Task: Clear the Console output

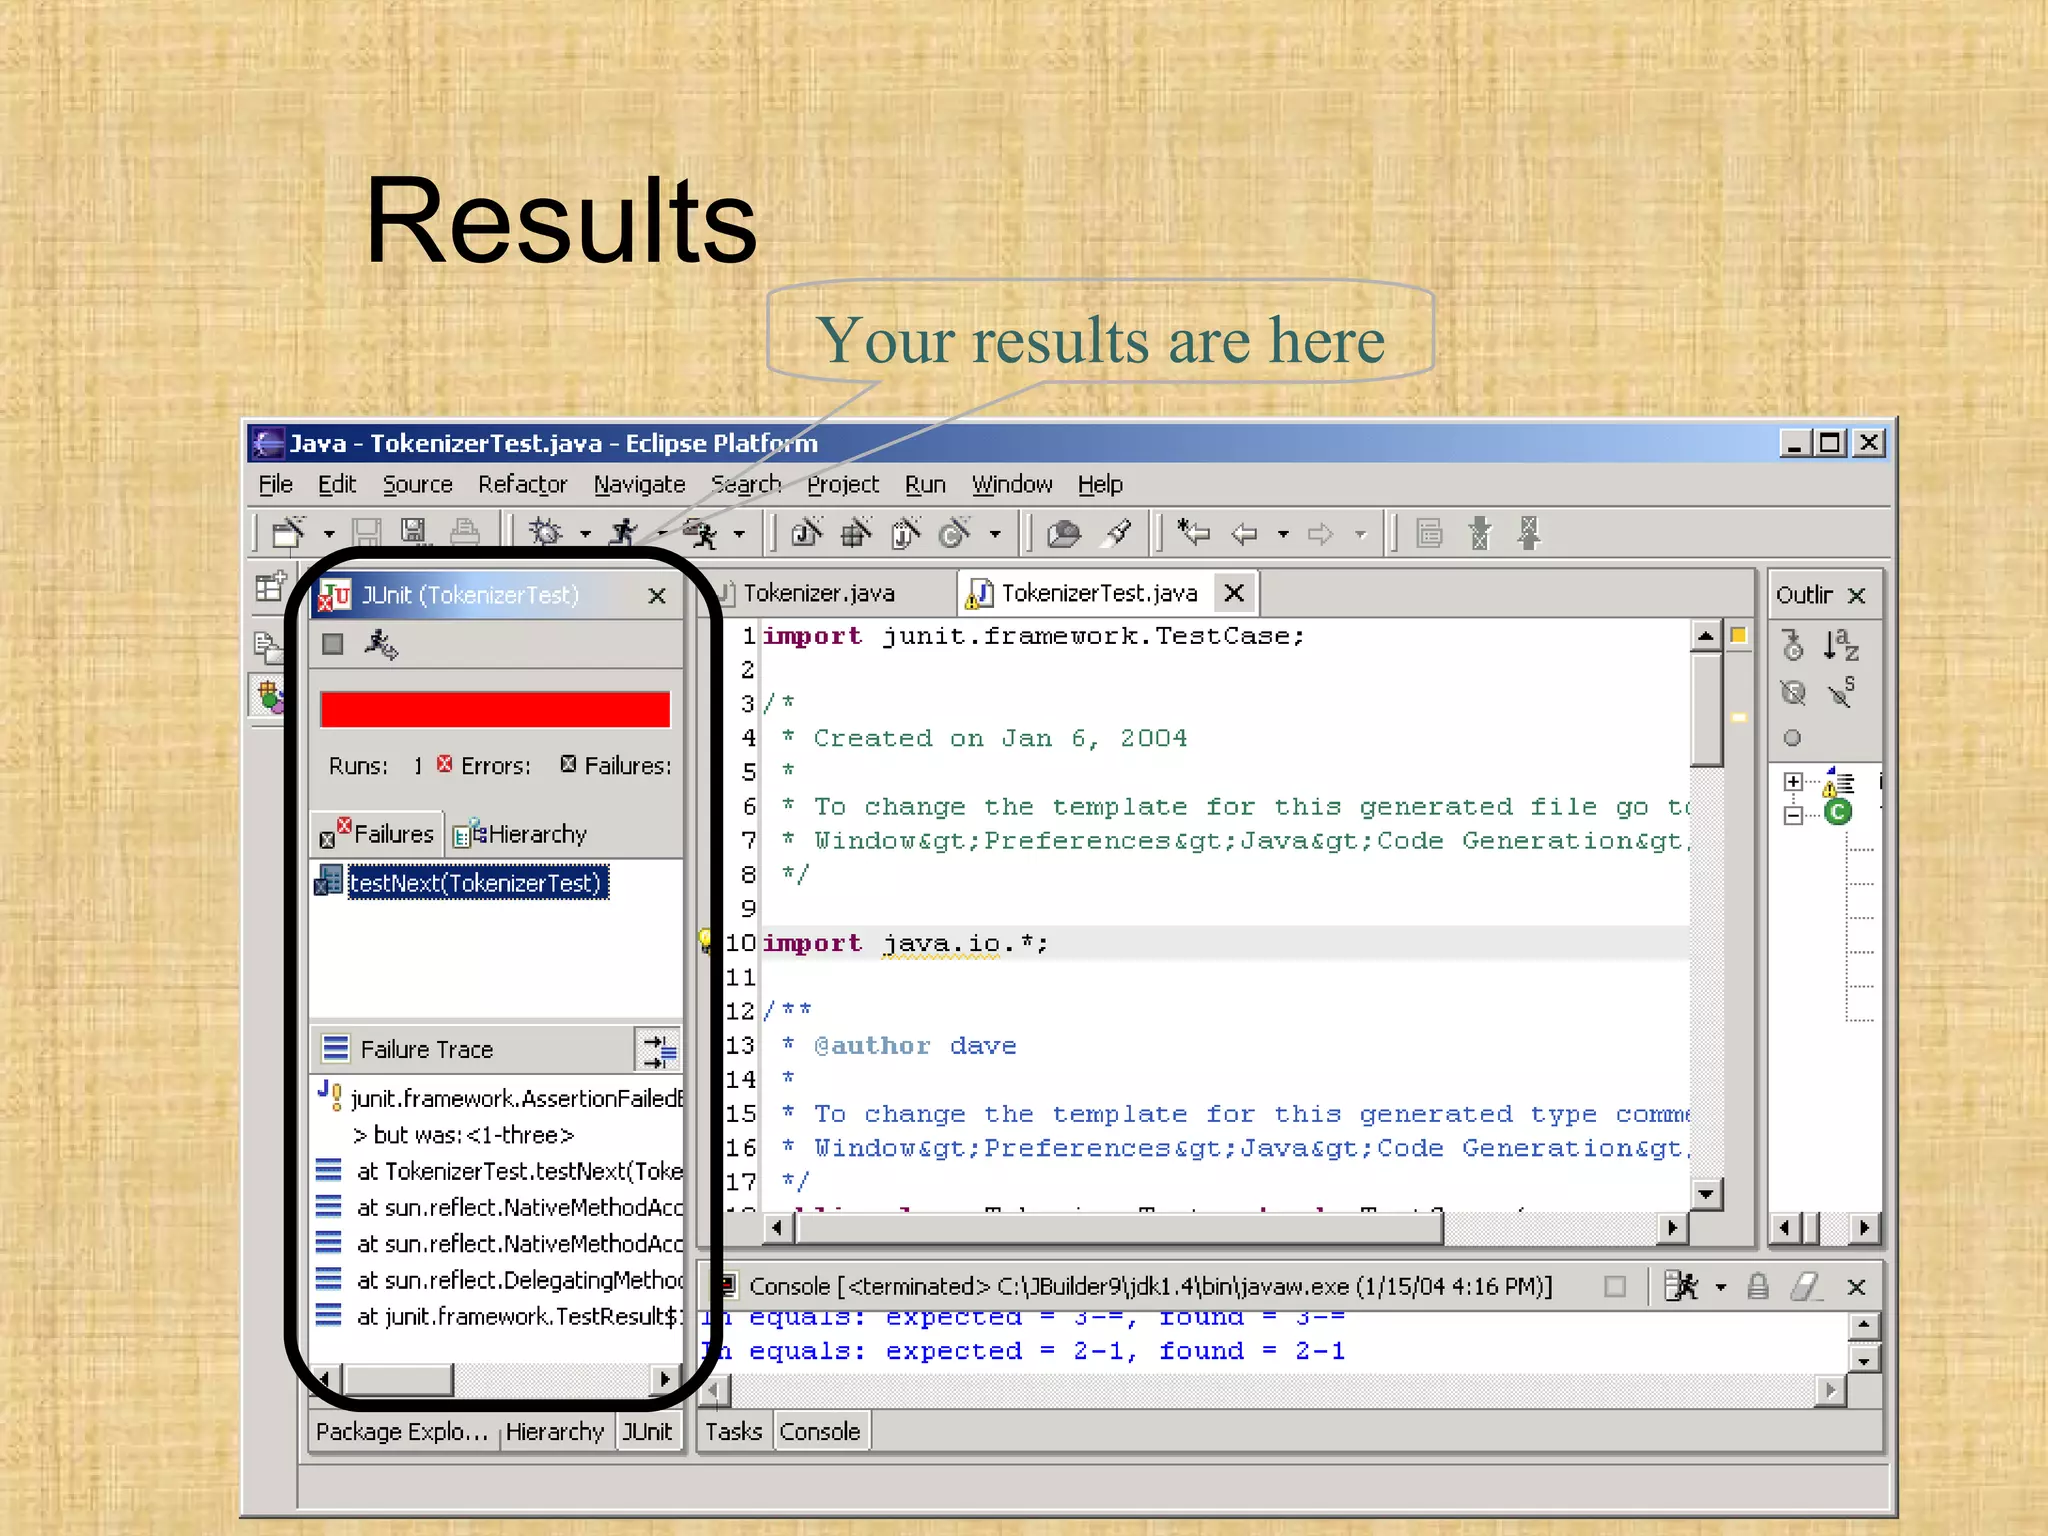Action: click(1806, 1286)
